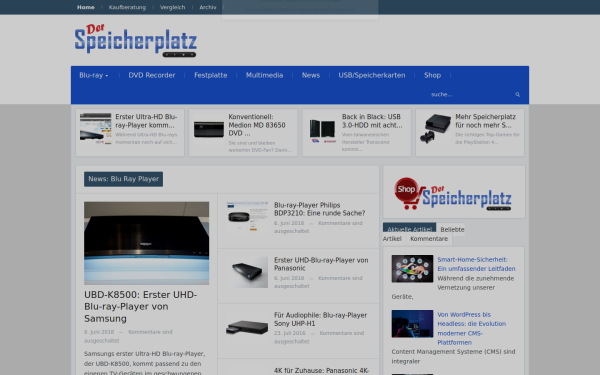
Task: Switch to Kommentare sidebar tab
Action: pyautogui.click(x=429, y=239)
